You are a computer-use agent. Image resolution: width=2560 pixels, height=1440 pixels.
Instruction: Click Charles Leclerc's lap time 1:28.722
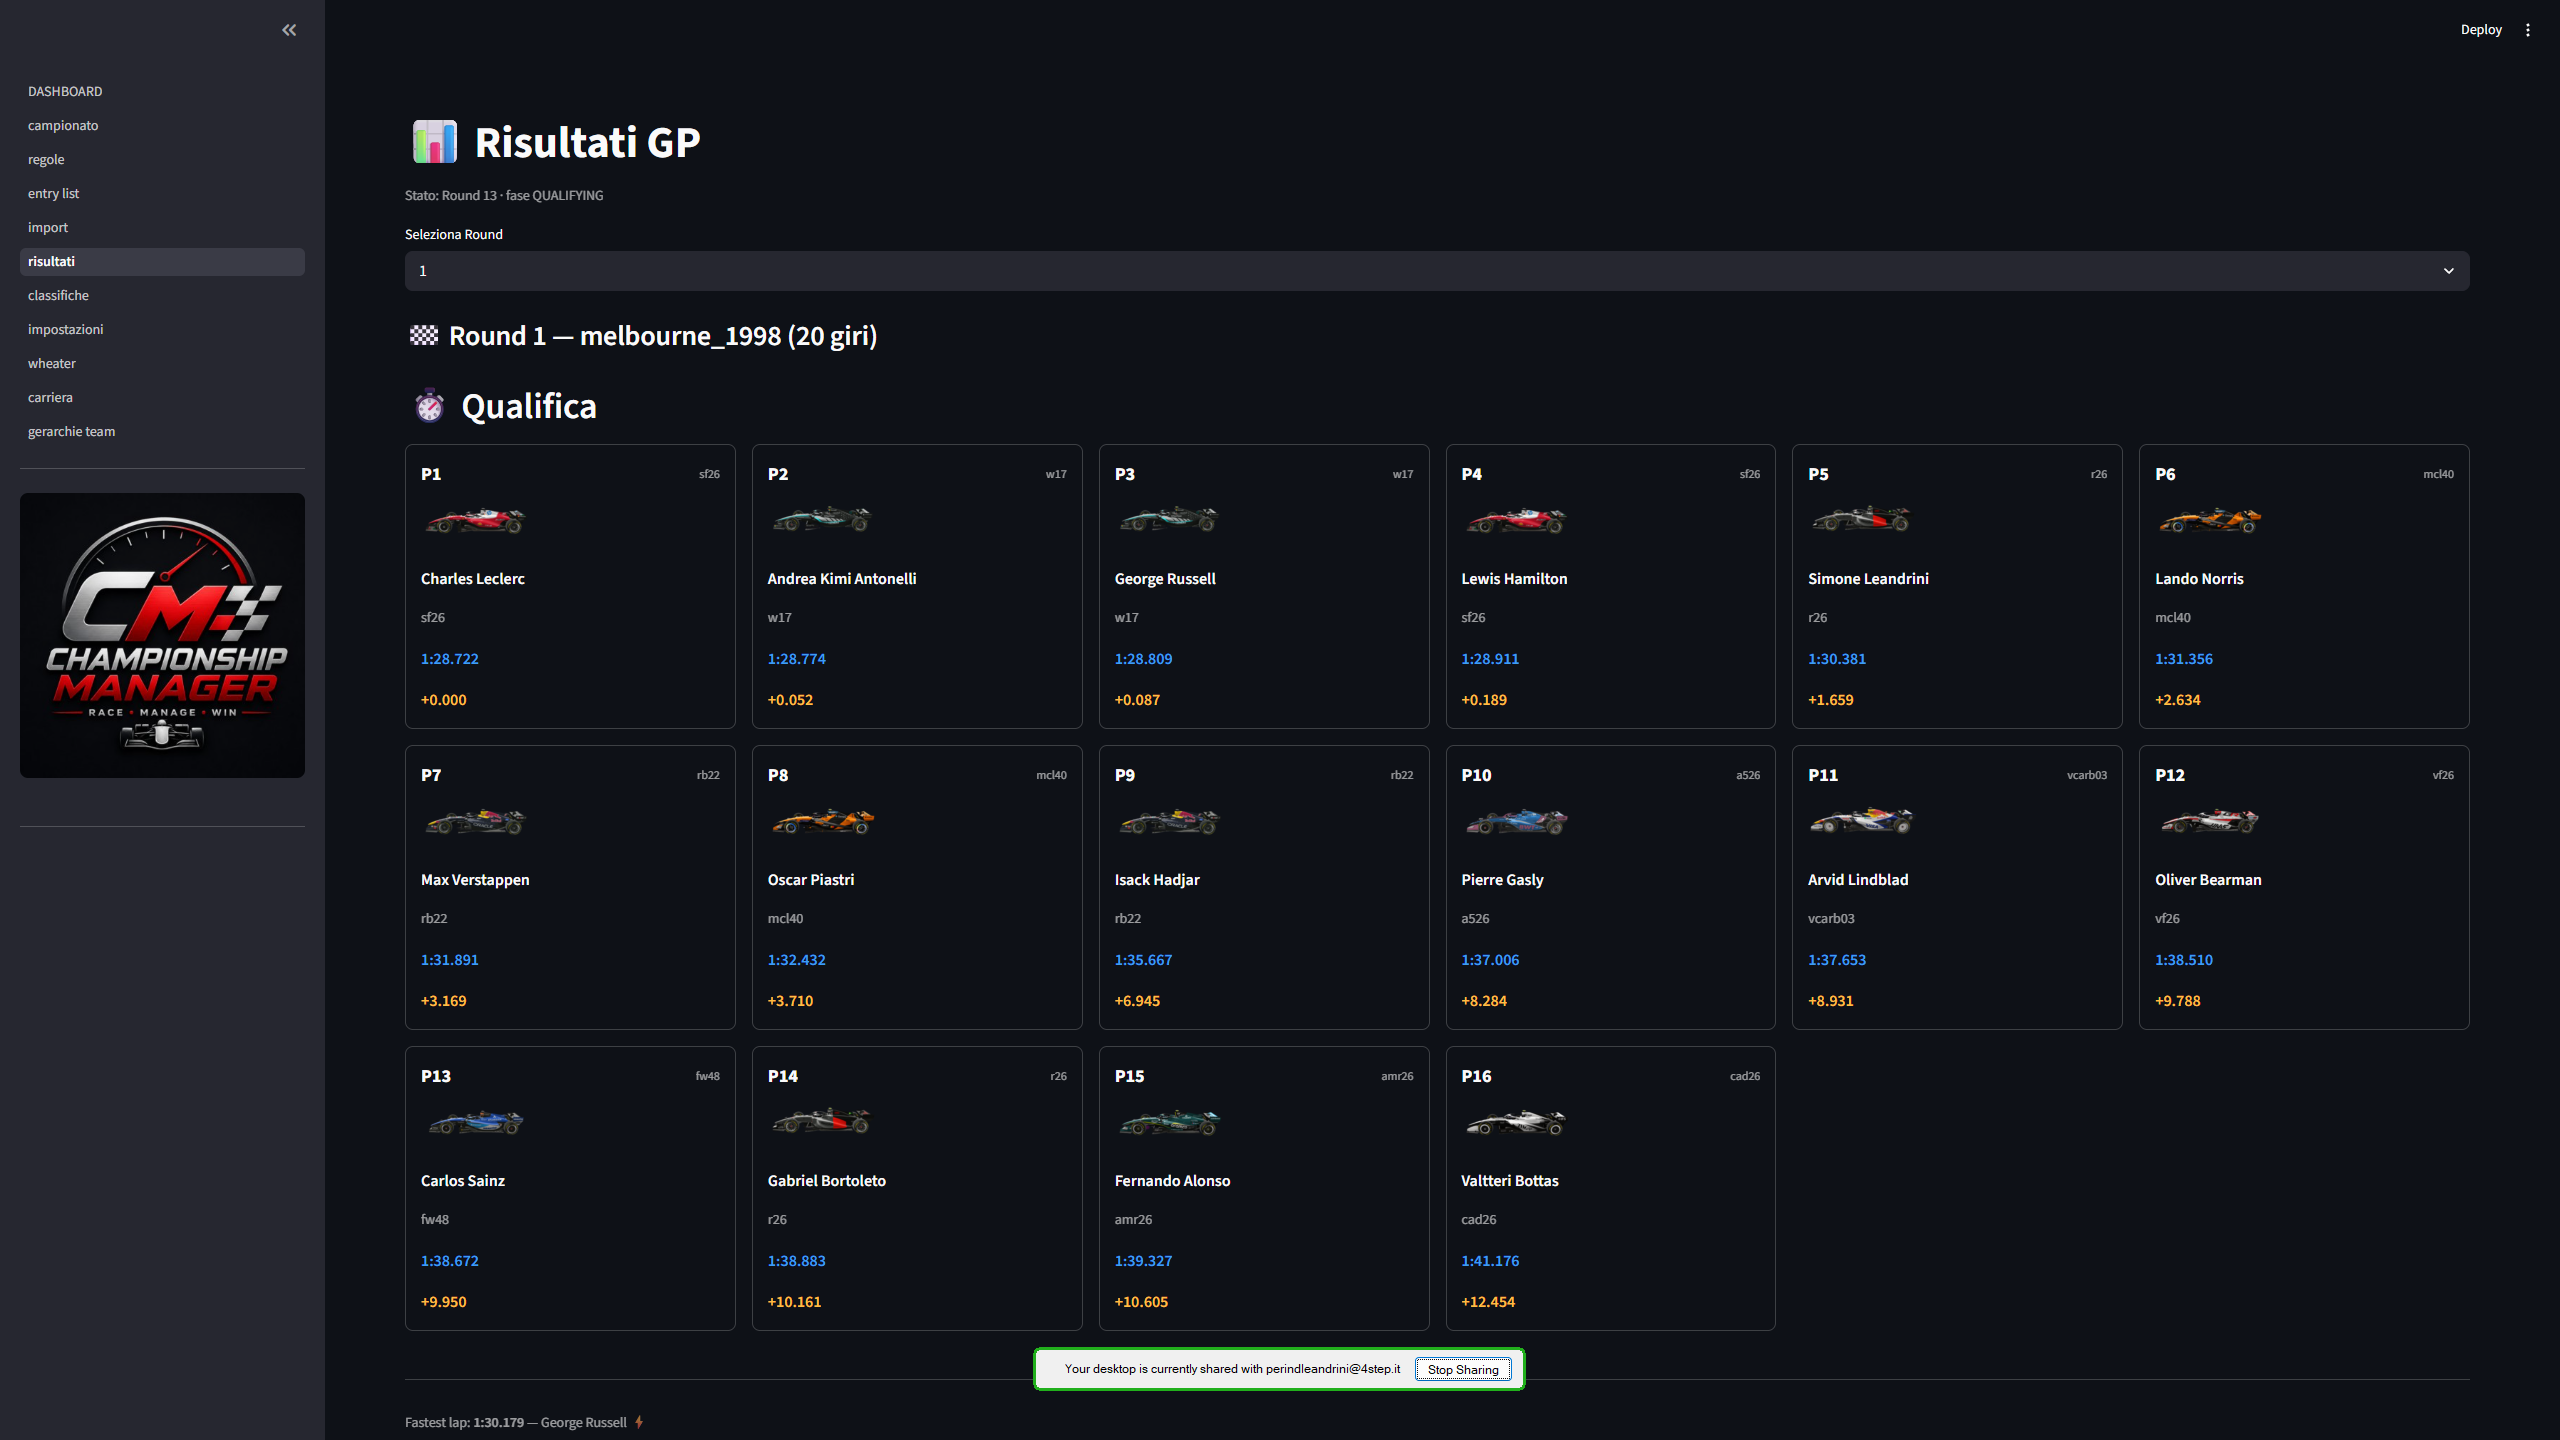click(450, 659)
